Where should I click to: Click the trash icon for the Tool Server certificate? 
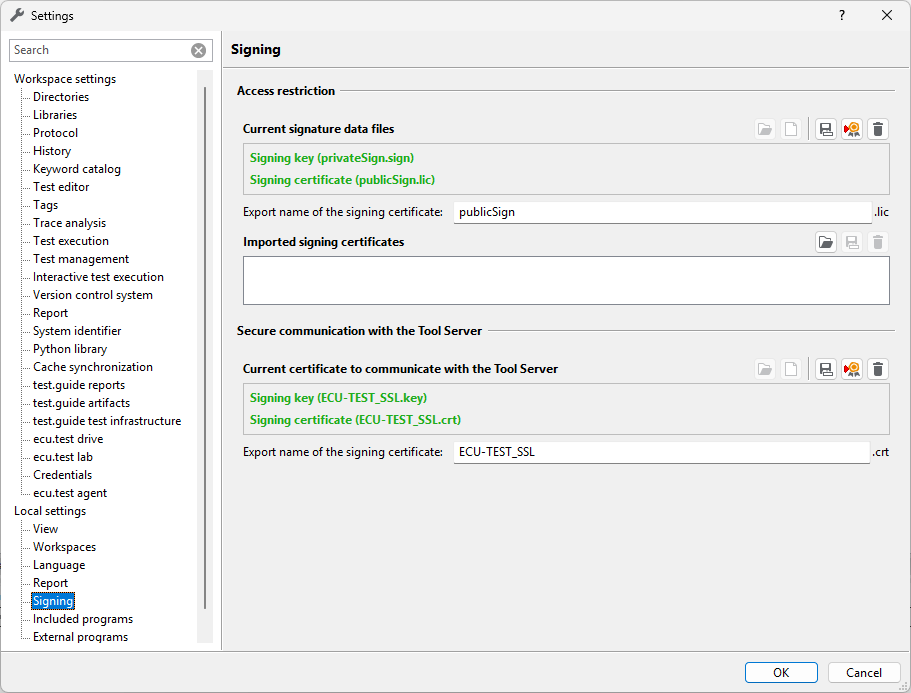coord(878,369)
